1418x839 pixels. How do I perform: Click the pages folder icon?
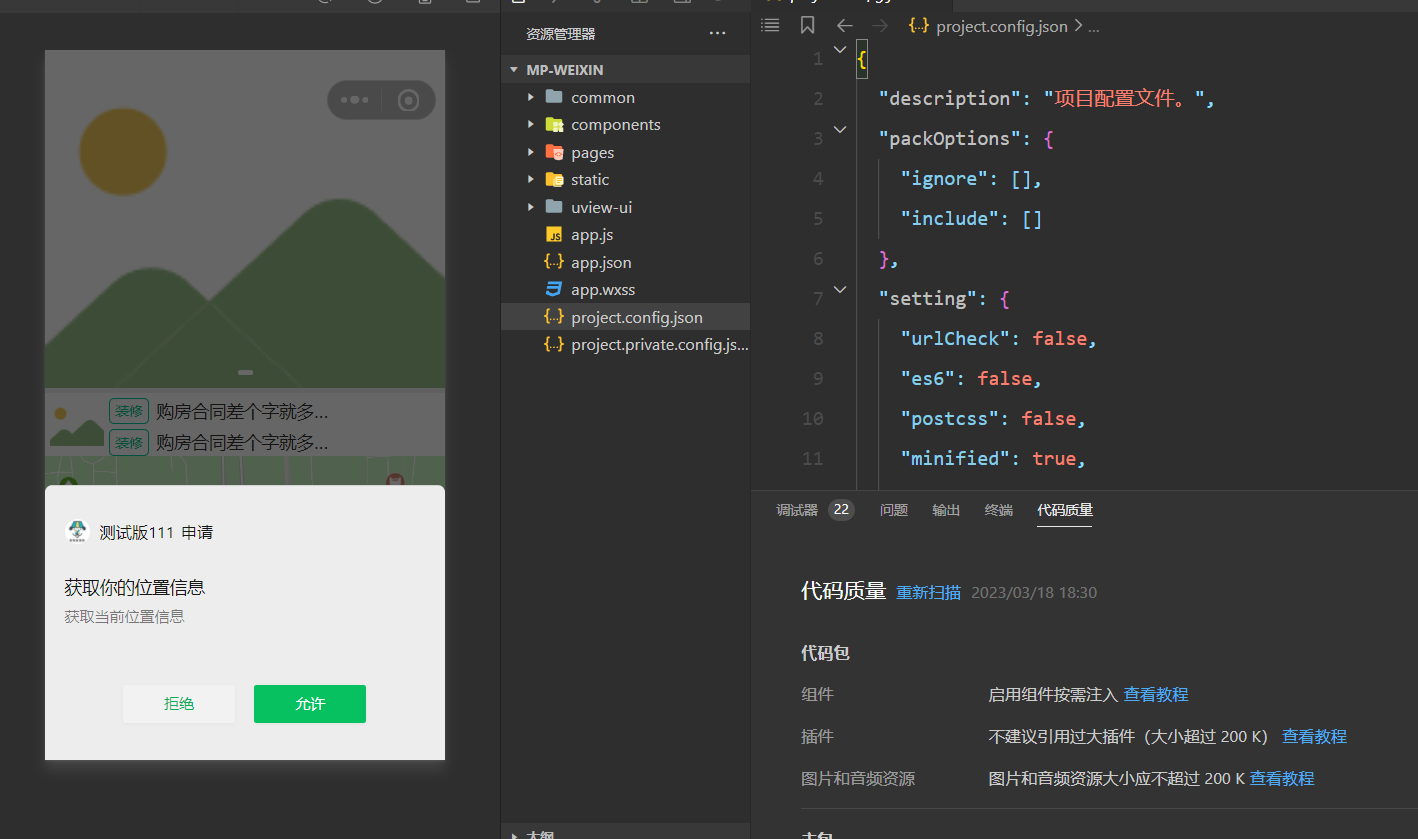tap(554, 152)
